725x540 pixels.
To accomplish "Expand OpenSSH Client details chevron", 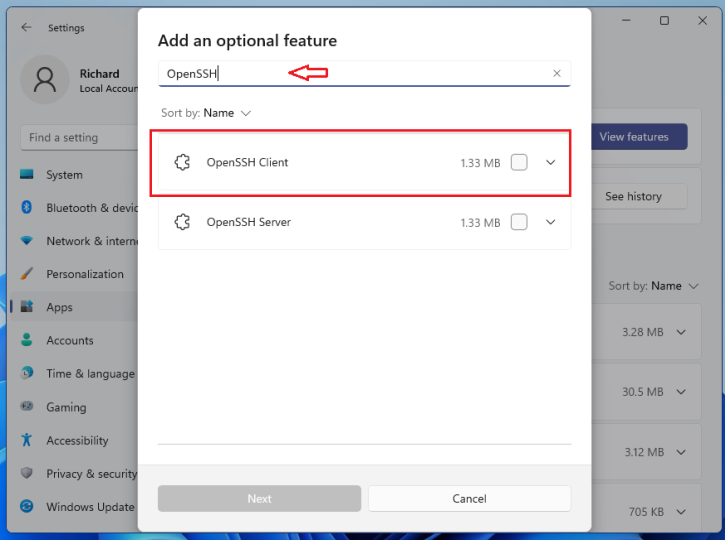I will (x=550, y=162).
